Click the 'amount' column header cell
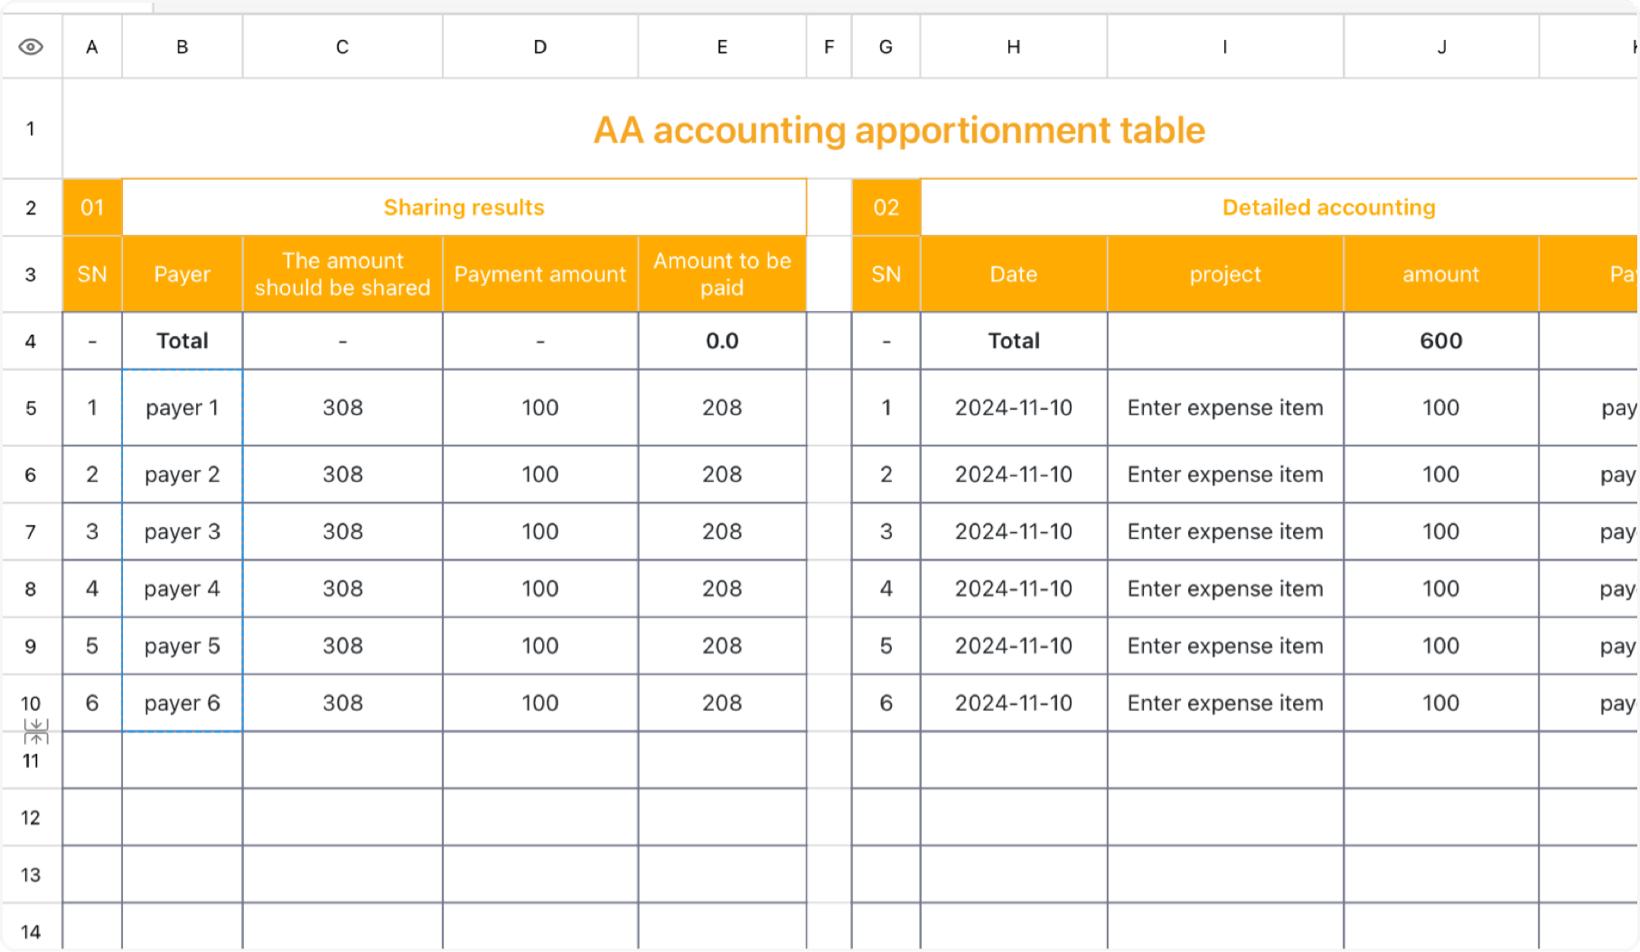 [1441, 274]
